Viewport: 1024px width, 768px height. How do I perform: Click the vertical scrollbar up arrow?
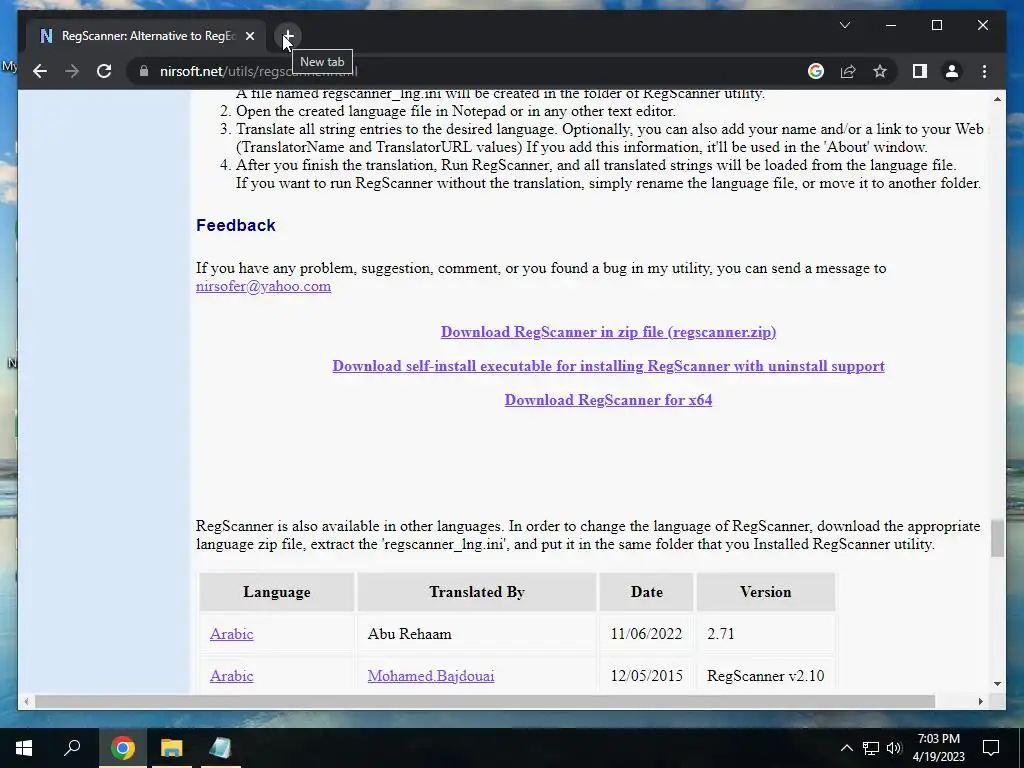pyautogui.click(x=997, y=99)
